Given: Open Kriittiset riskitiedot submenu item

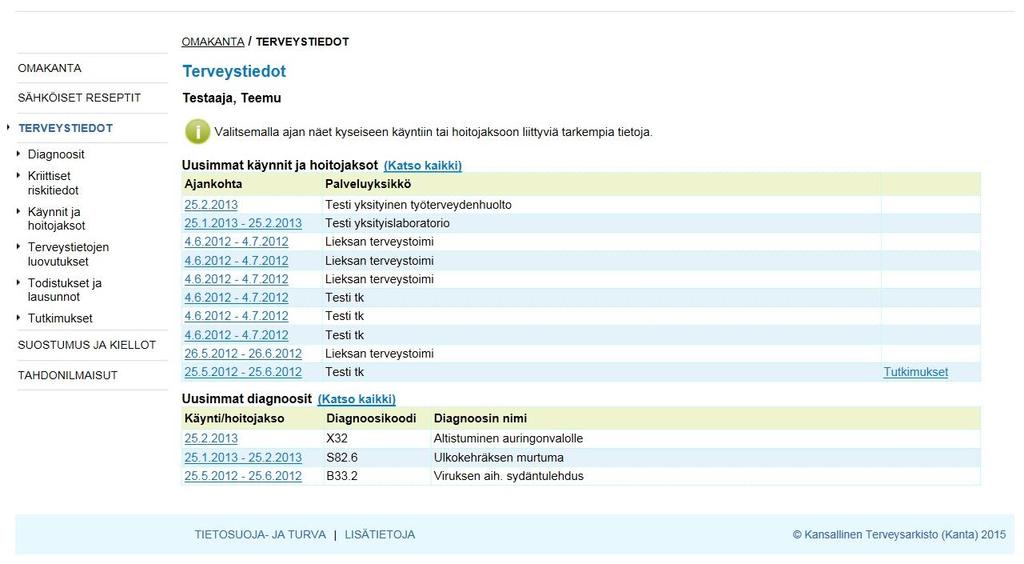Looking at the screenshot, I should point(53,183).
